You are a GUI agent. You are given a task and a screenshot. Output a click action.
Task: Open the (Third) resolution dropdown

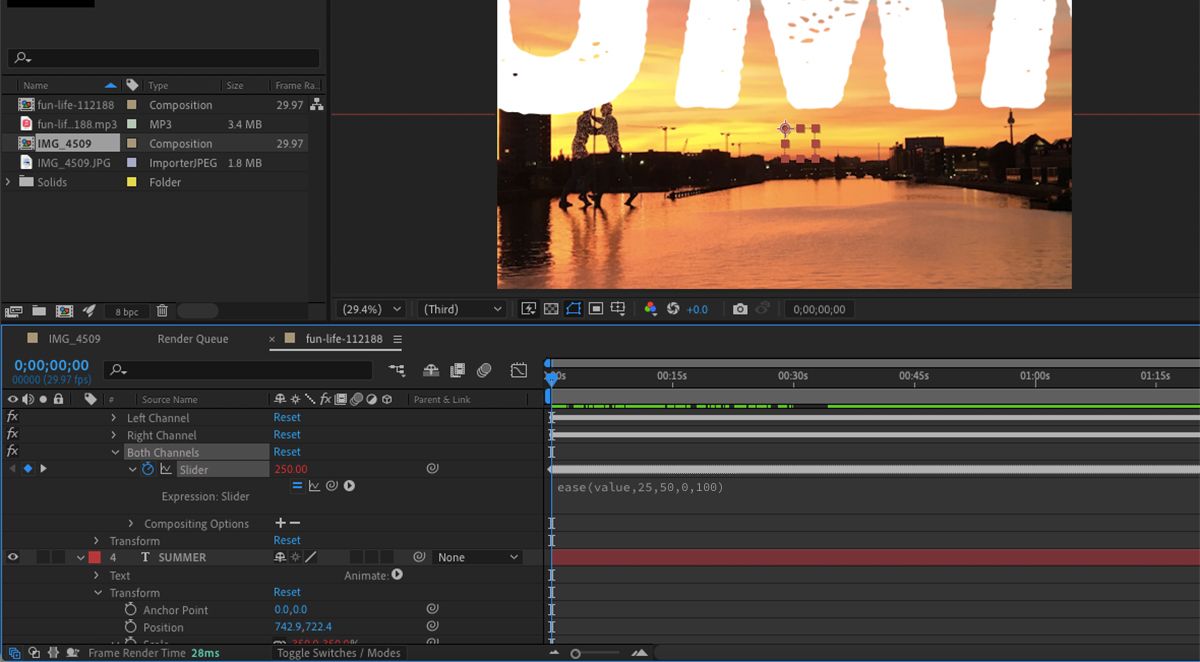461,309
